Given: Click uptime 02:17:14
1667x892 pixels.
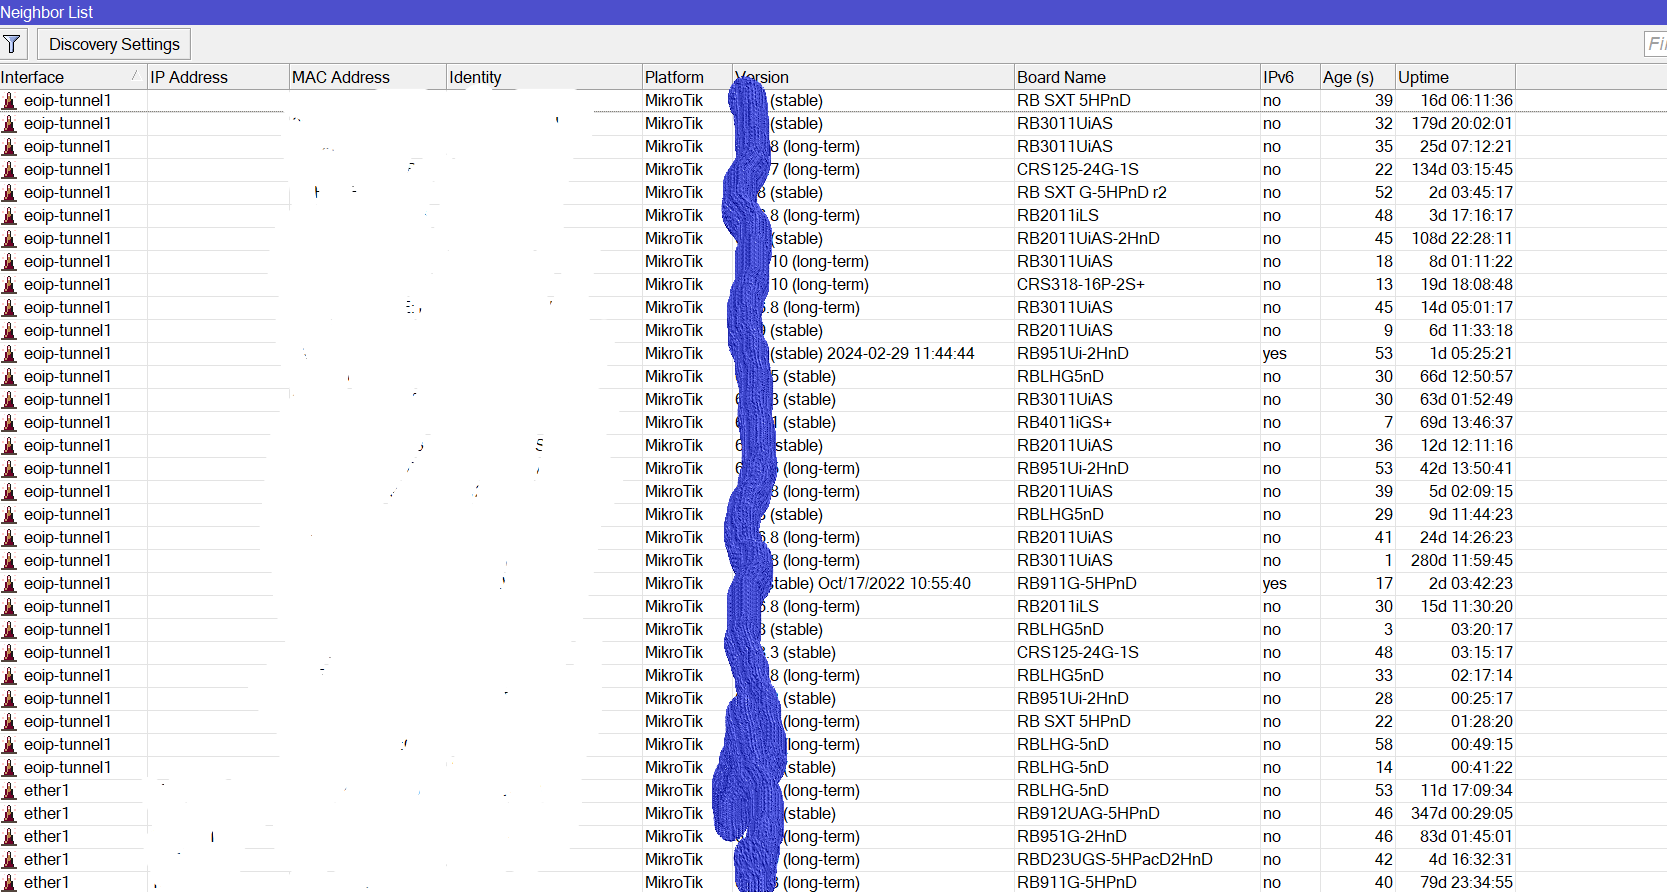Looking at the screenshot, I should pyautogui.click(x=1482, y=675).
